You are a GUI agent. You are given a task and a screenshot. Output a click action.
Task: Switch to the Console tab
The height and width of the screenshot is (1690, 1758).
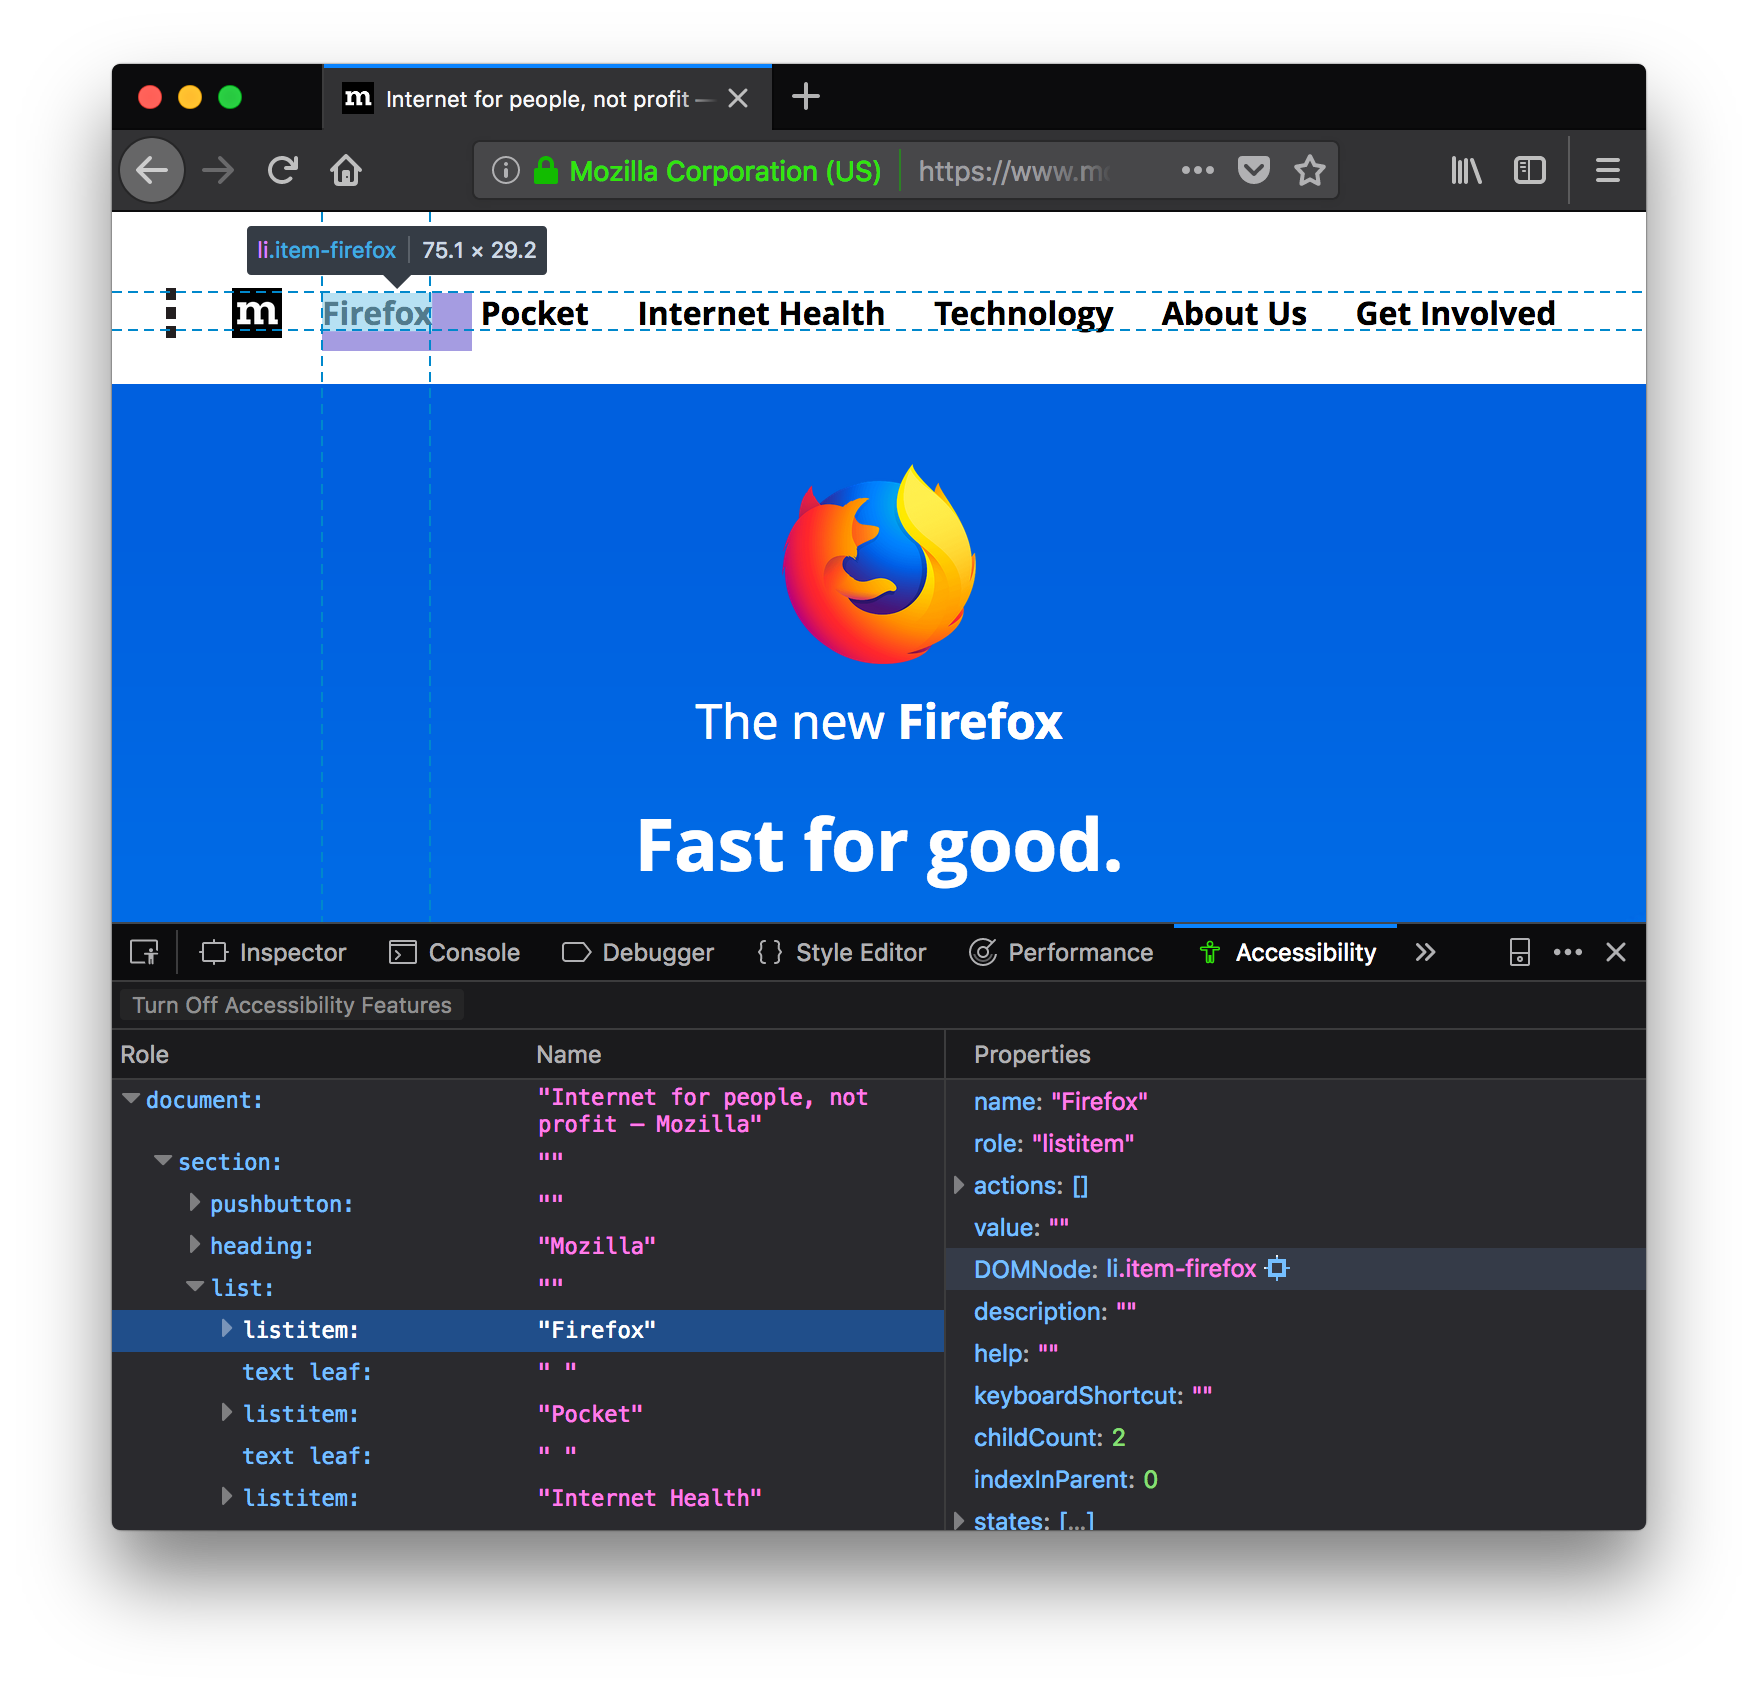(x=455, y=952)
